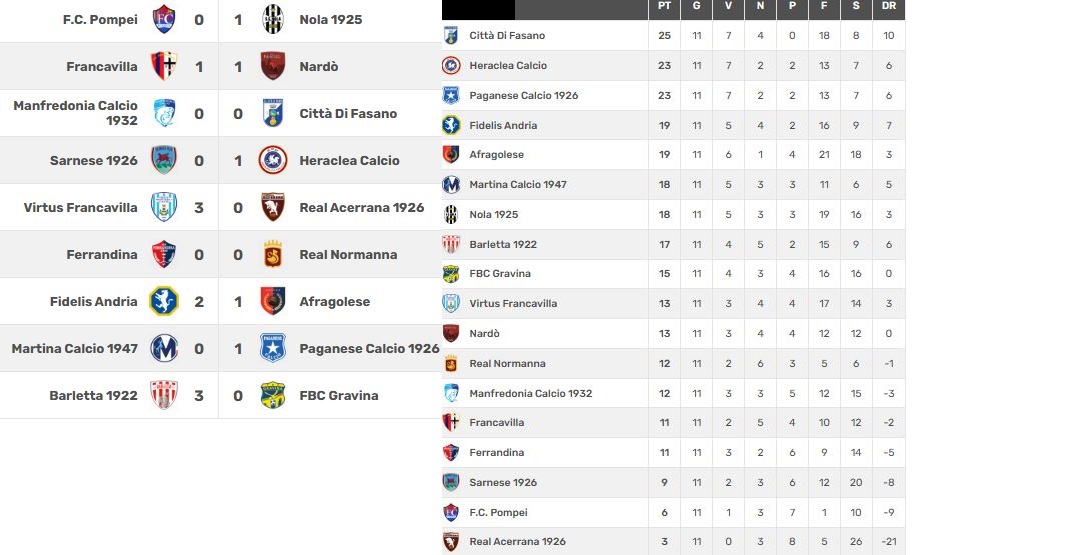The height and width of the screenshot is (555, 1084).
Task: Click the Afragolese crest in standings table
Action: 451,155
